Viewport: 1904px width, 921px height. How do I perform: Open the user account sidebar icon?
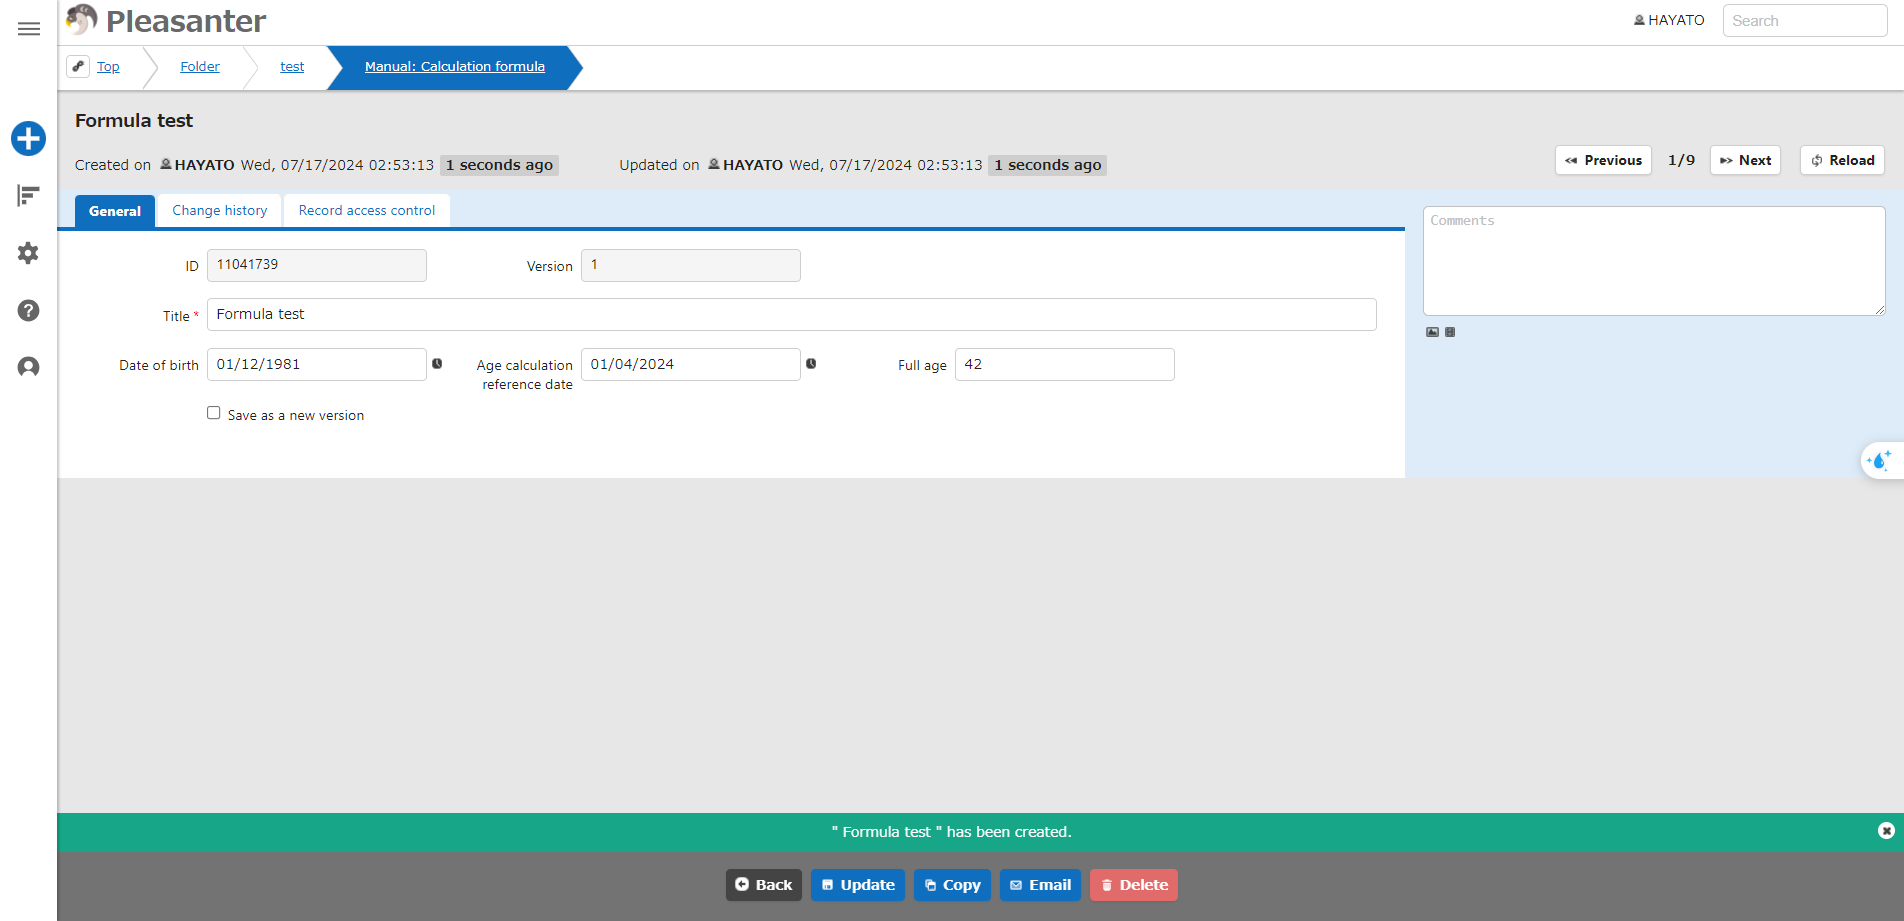(x=28, y=367)
